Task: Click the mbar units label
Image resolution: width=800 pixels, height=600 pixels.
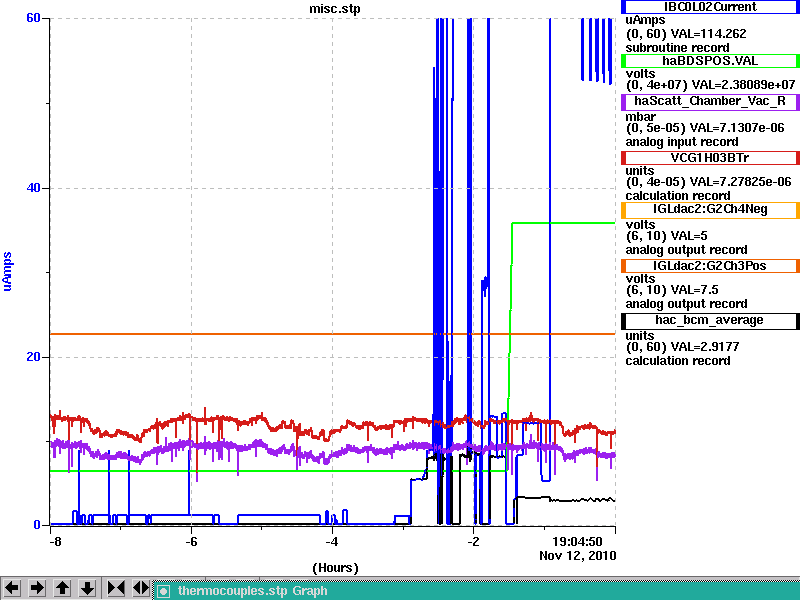Action: pos(640,117)
